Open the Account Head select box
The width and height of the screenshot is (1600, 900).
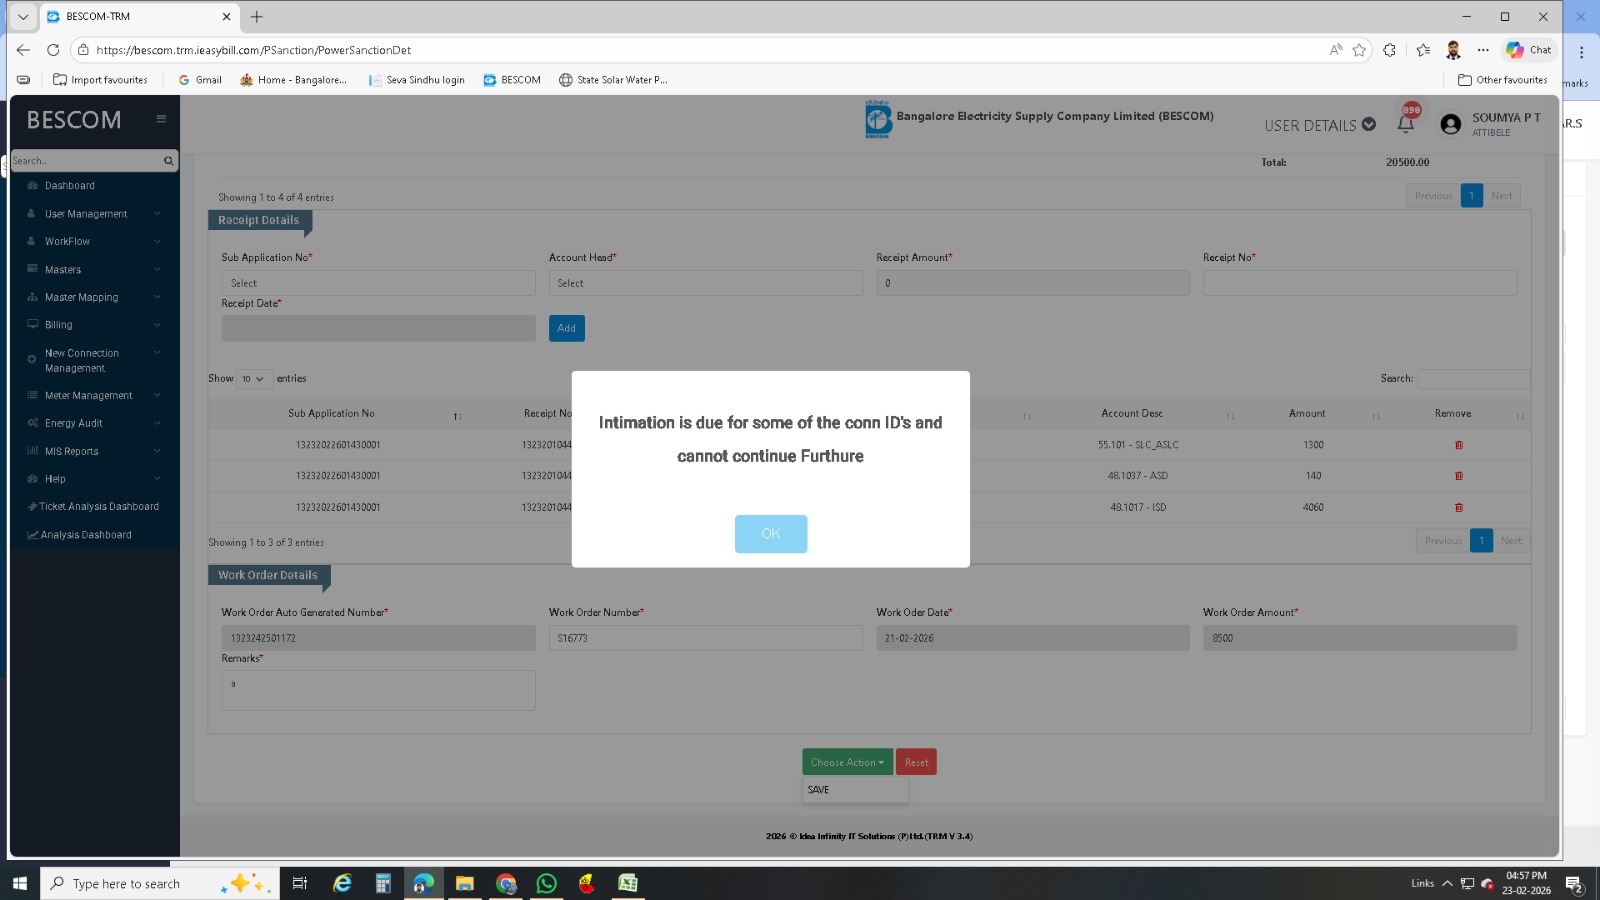pos(705,283)
